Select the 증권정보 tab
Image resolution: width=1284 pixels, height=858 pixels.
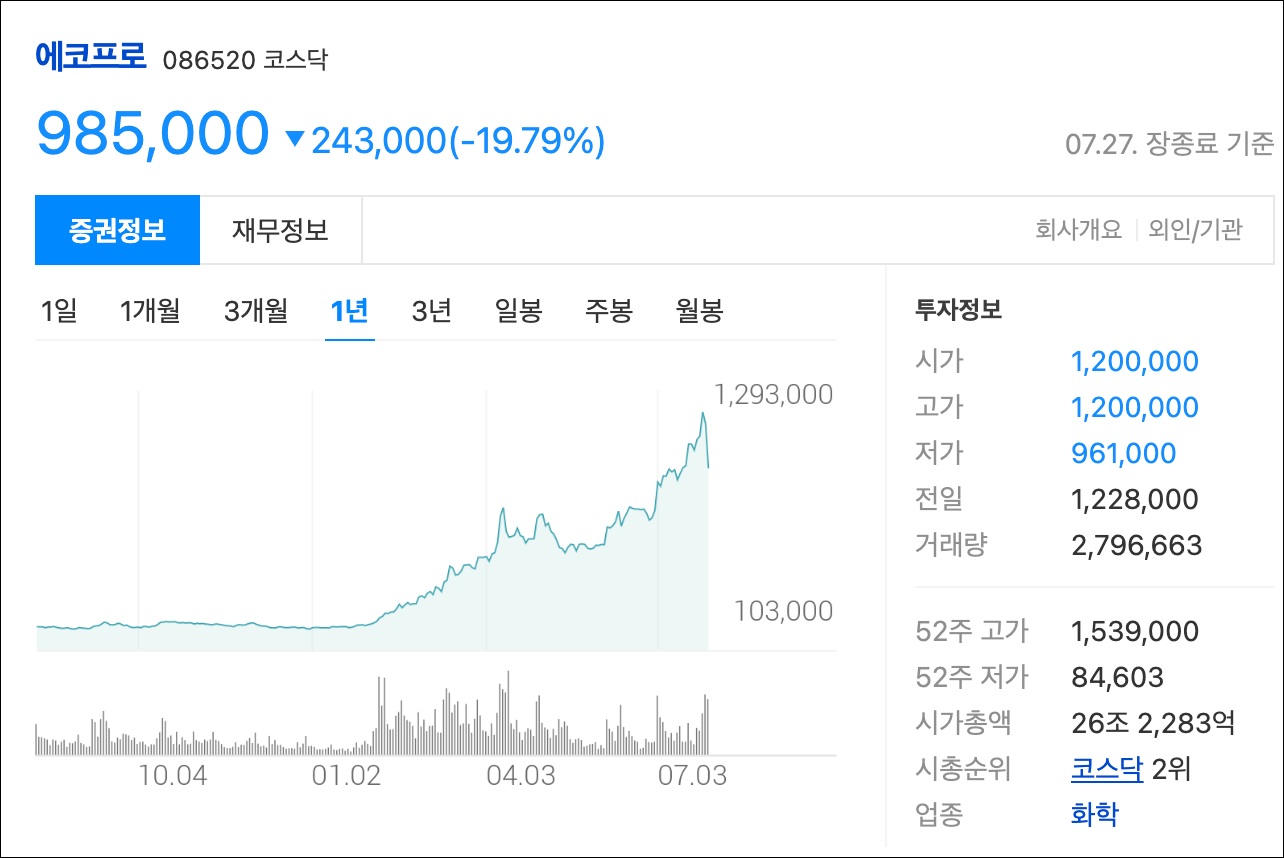point(117,229)
